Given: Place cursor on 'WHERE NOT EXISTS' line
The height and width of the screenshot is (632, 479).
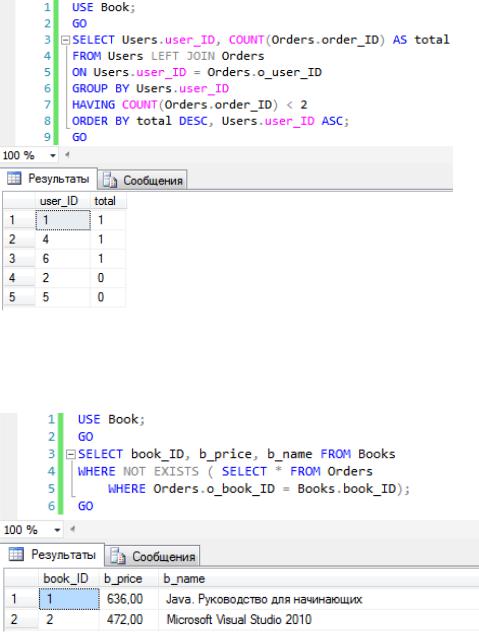Looking at the screenshot, I should [x=225, y=471].
